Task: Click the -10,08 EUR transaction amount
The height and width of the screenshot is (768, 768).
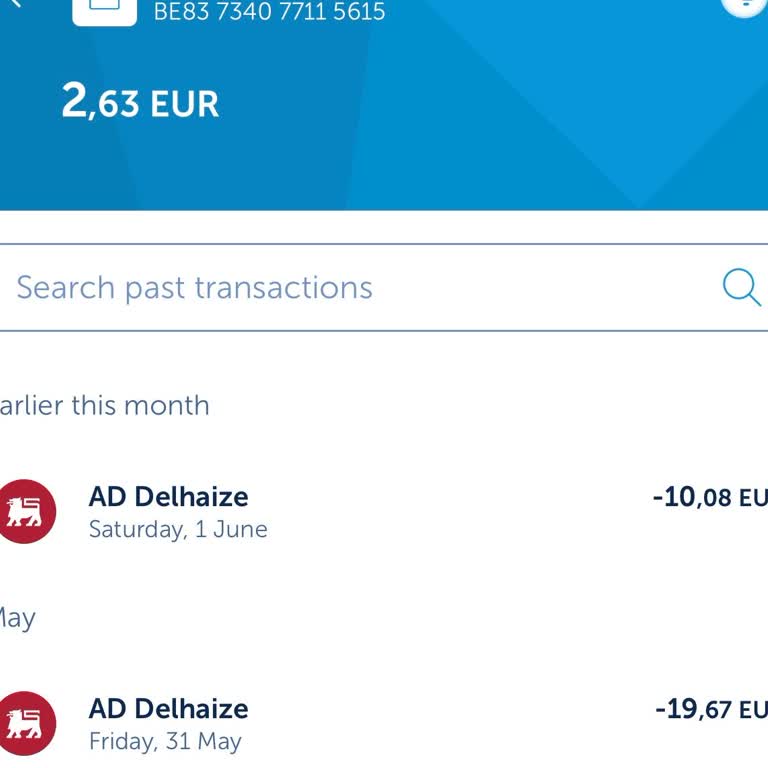Action: 710,497
